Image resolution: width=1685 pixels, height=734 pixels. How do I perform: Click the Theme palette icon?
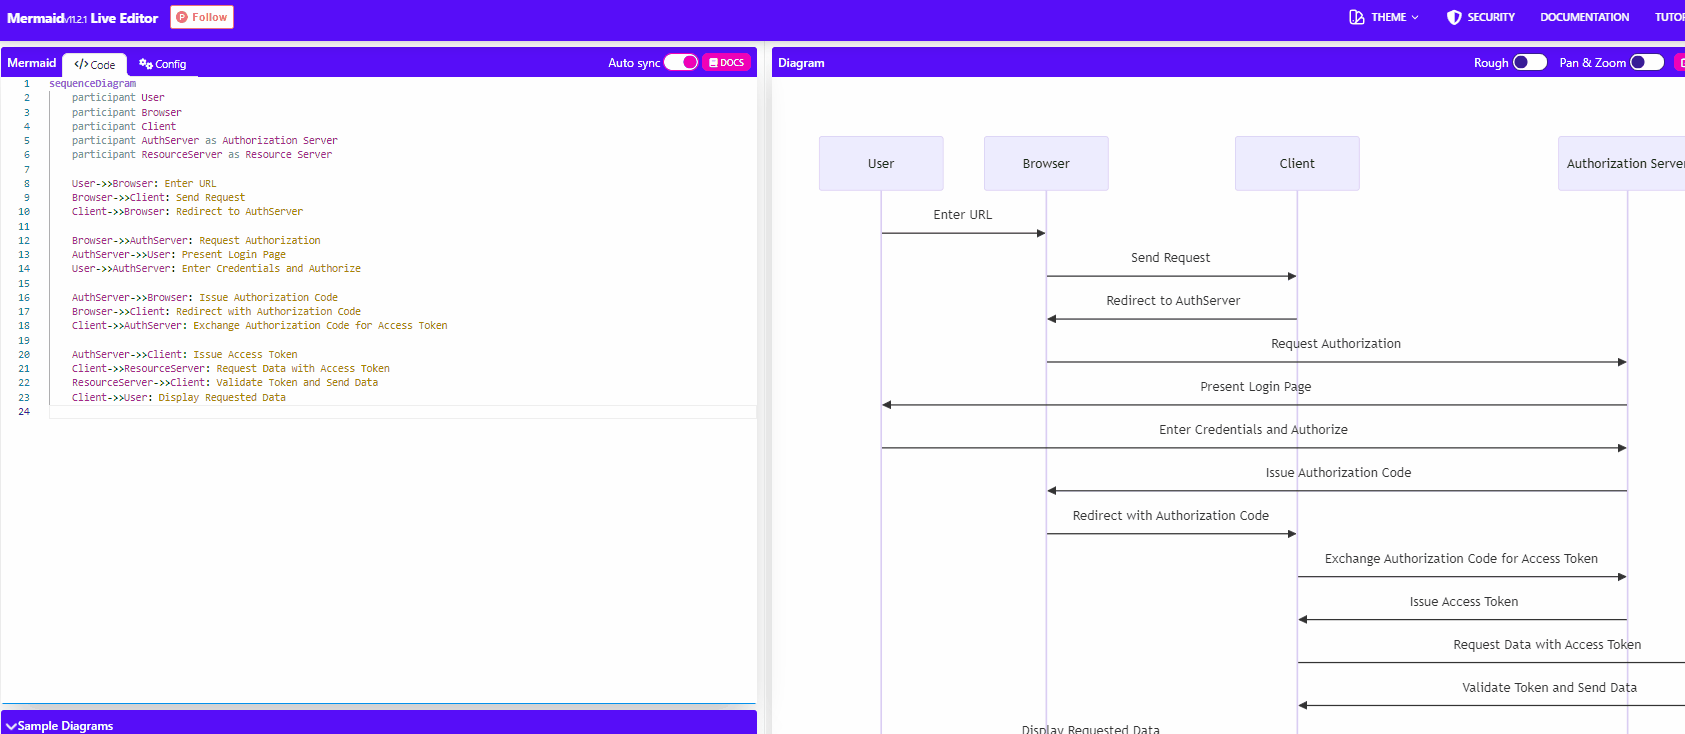point(1356,17)
